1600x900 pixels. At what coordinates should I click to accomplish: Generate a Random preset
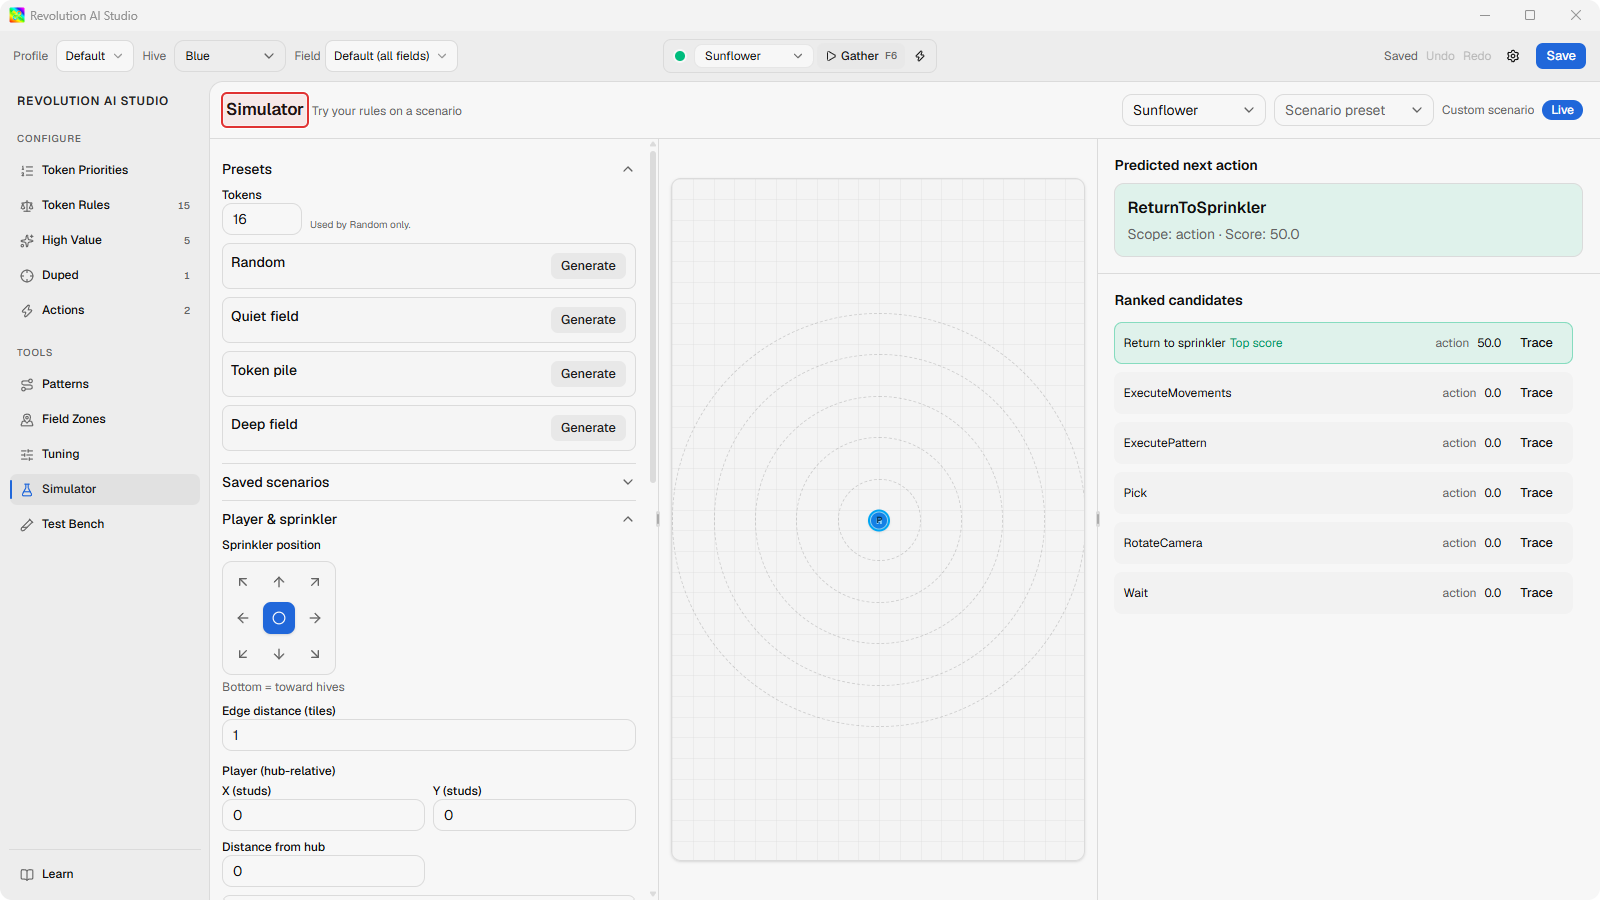pyautogui.click(x=588, y=266)
